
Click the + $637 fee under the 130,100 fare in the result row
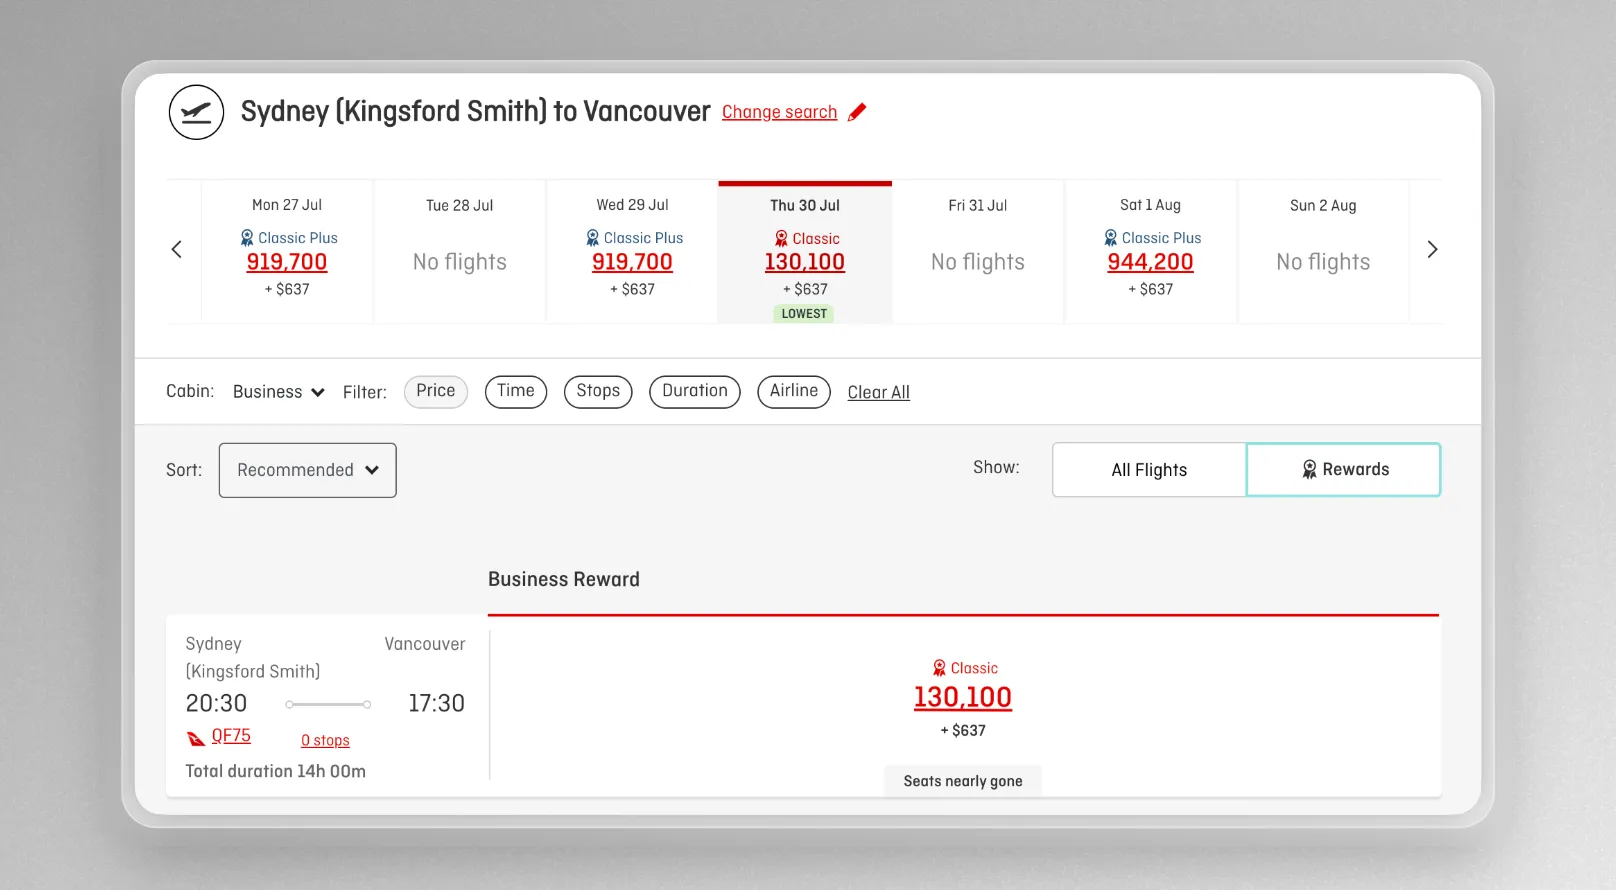click(x=963, y=731)
